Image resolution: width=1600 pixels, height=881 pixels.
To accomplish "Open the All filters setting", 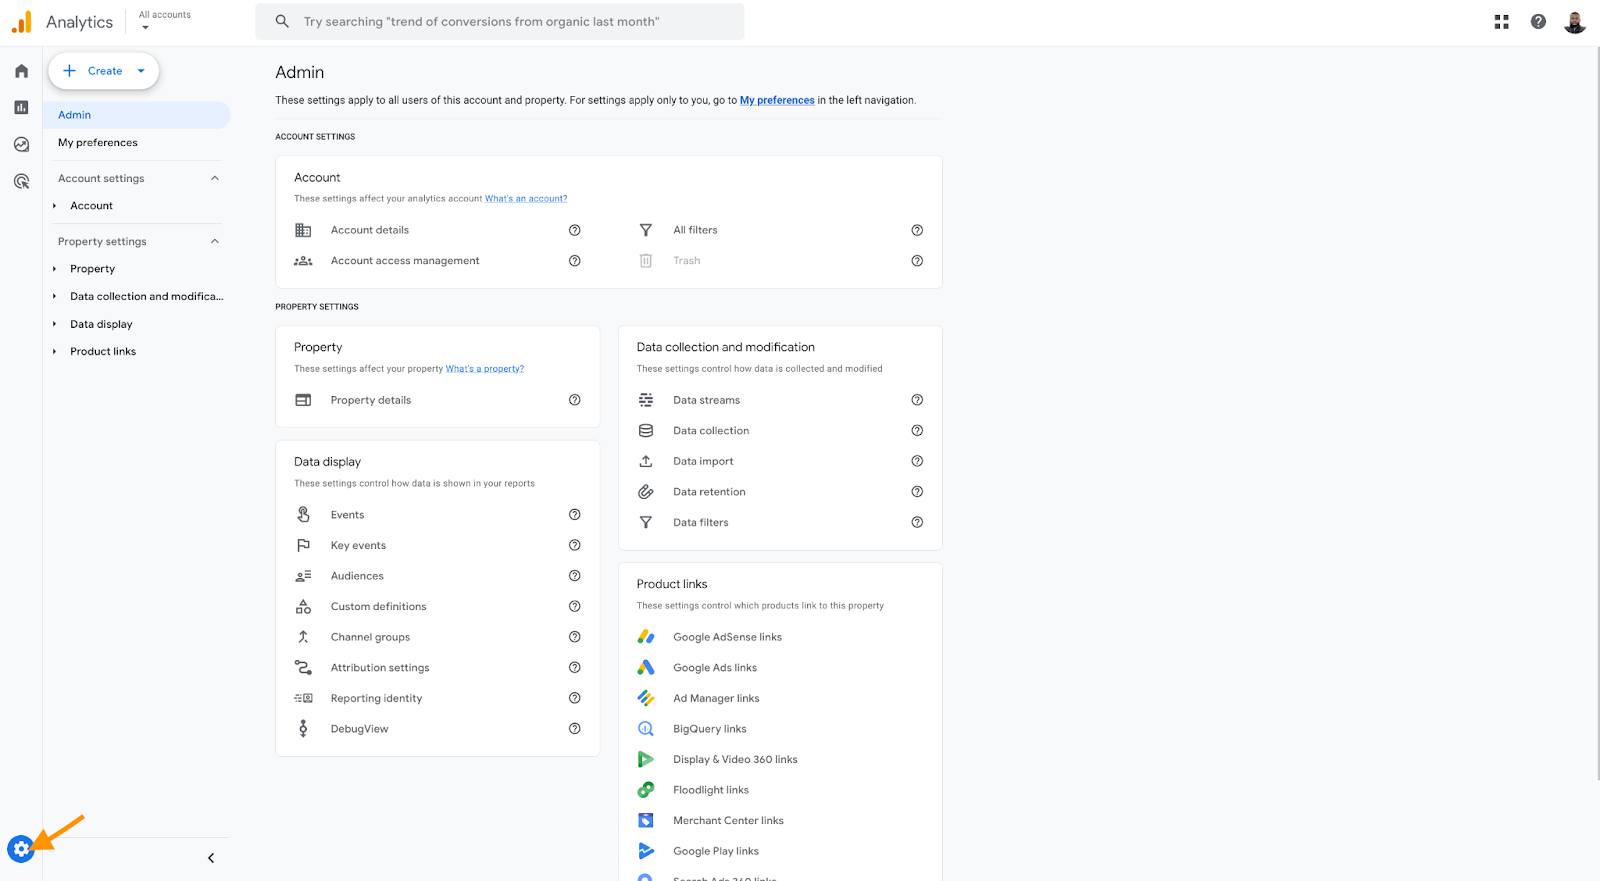I will click(695, 230).
